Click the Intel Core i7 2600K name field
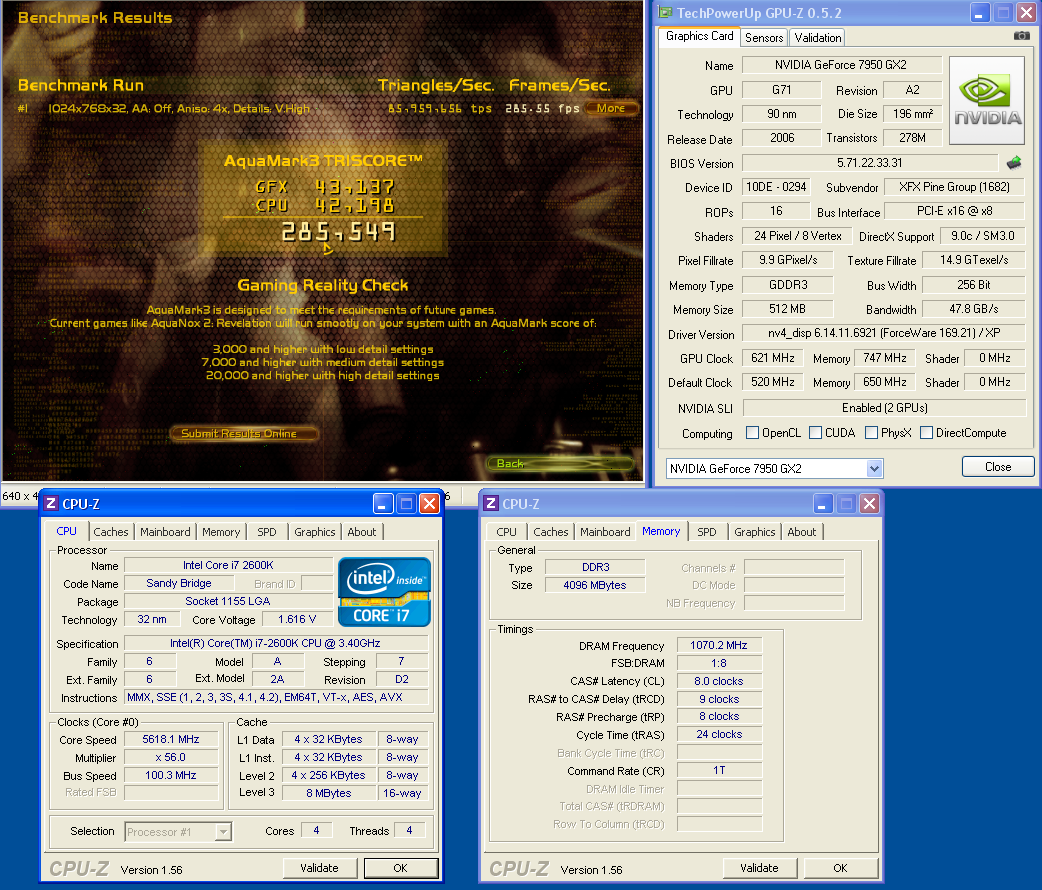Image resolution: width=1042 pixels, height=890 pixels. [228, 565]
